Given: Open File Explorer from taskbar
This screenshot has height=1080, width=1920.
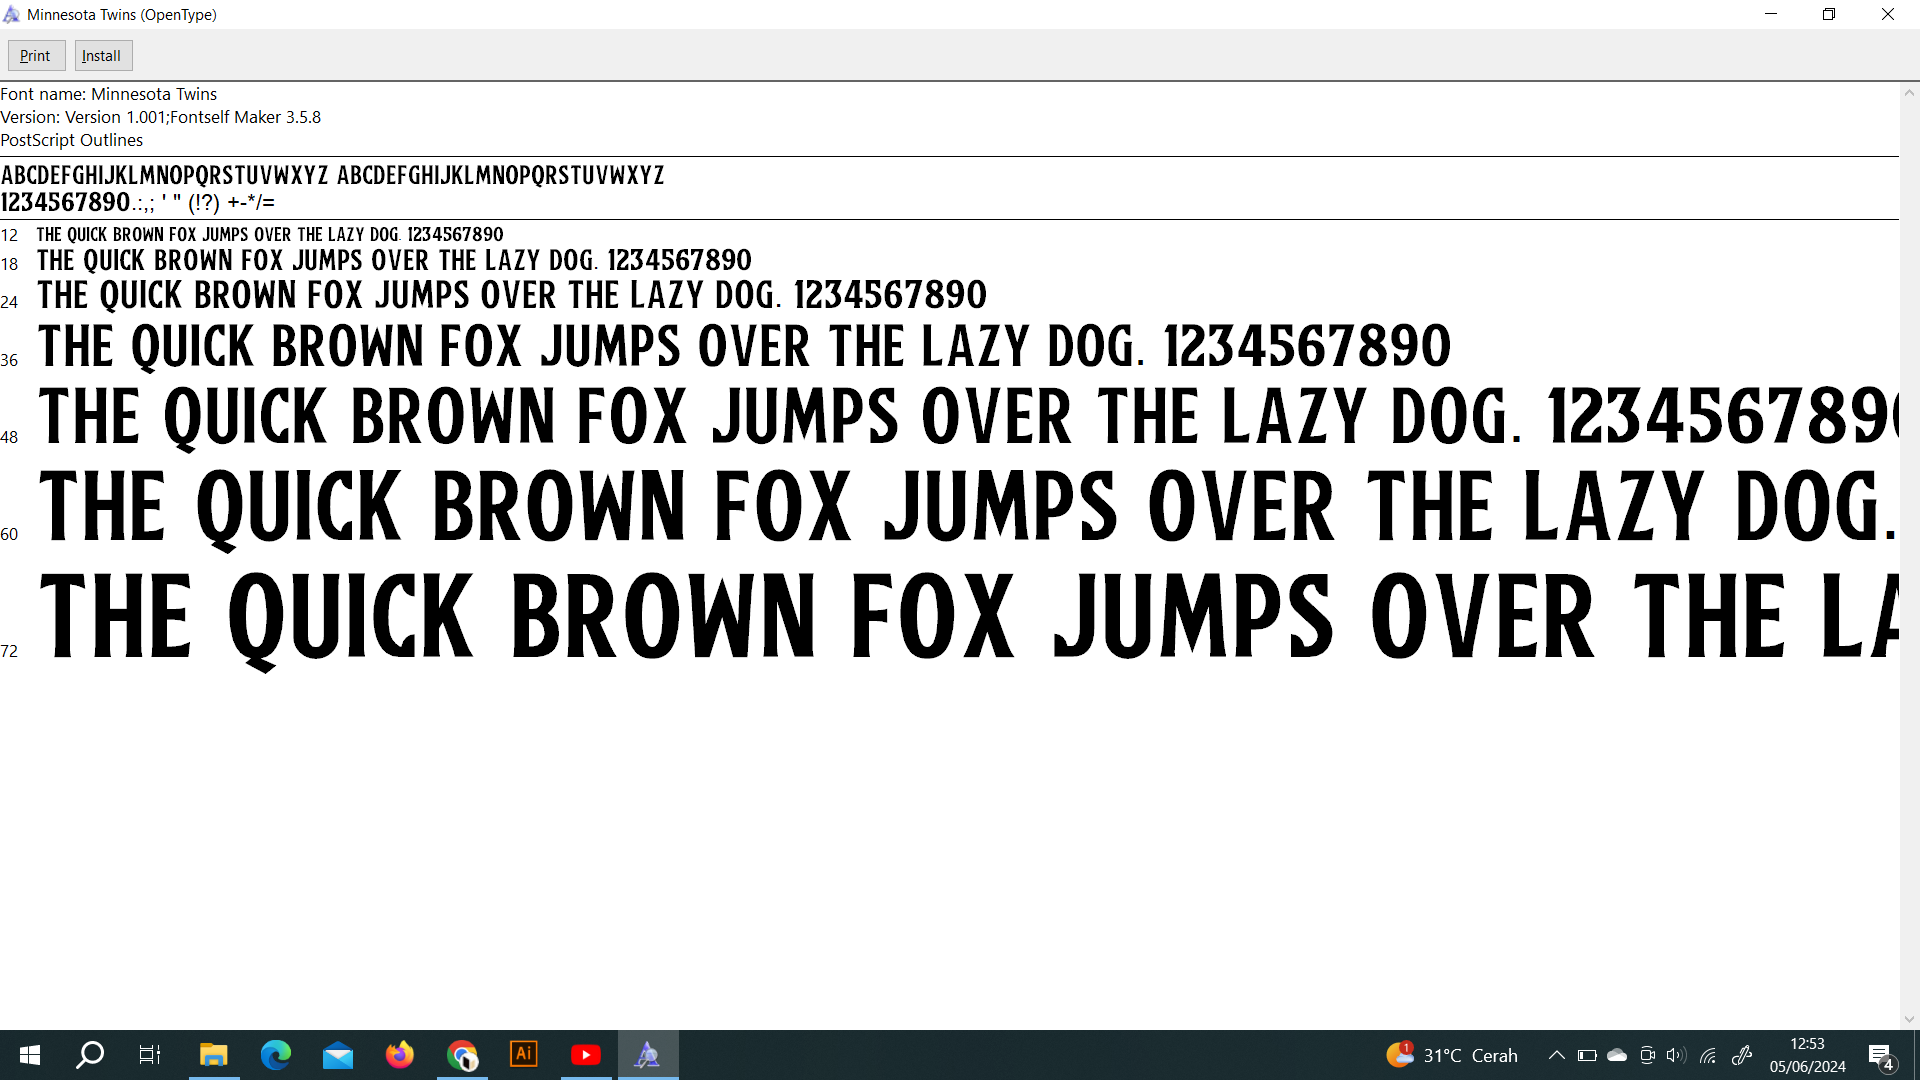Looking at the screenshot, I should [x=213, y=1055].
